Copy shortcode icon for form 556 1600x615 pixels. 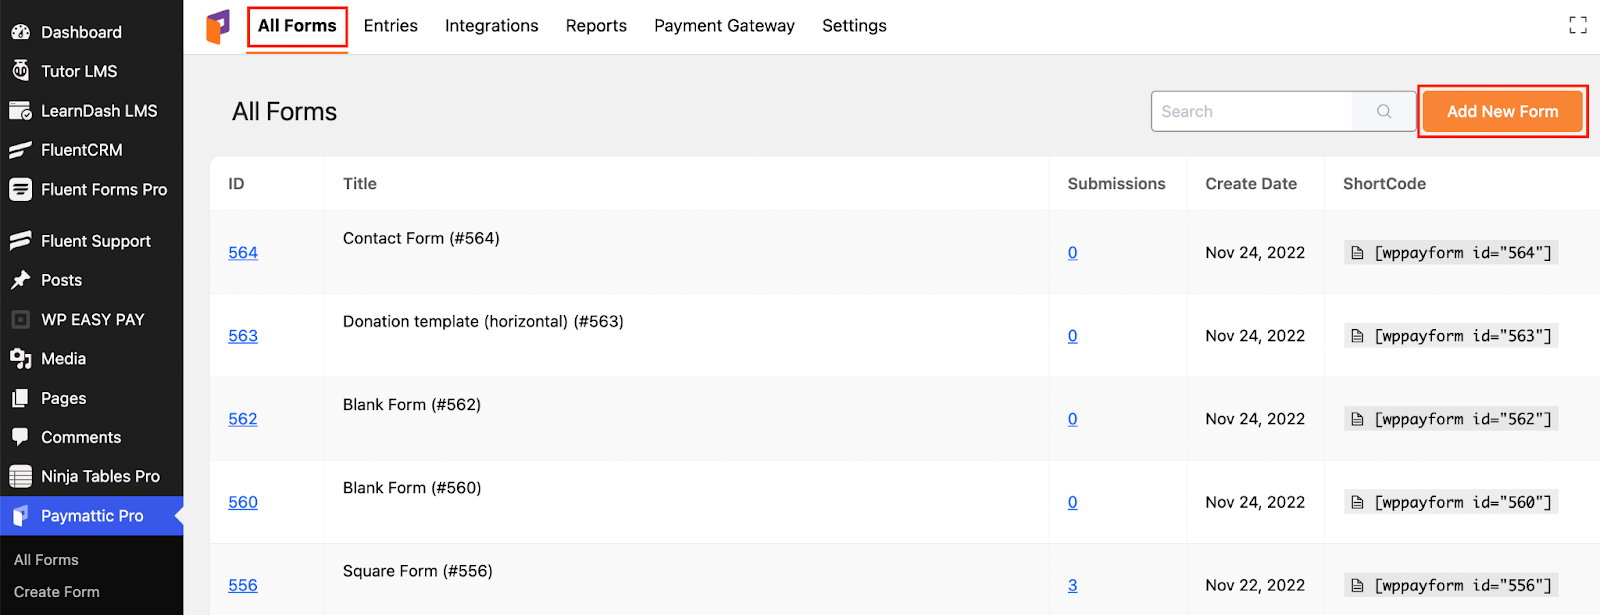1357,585
